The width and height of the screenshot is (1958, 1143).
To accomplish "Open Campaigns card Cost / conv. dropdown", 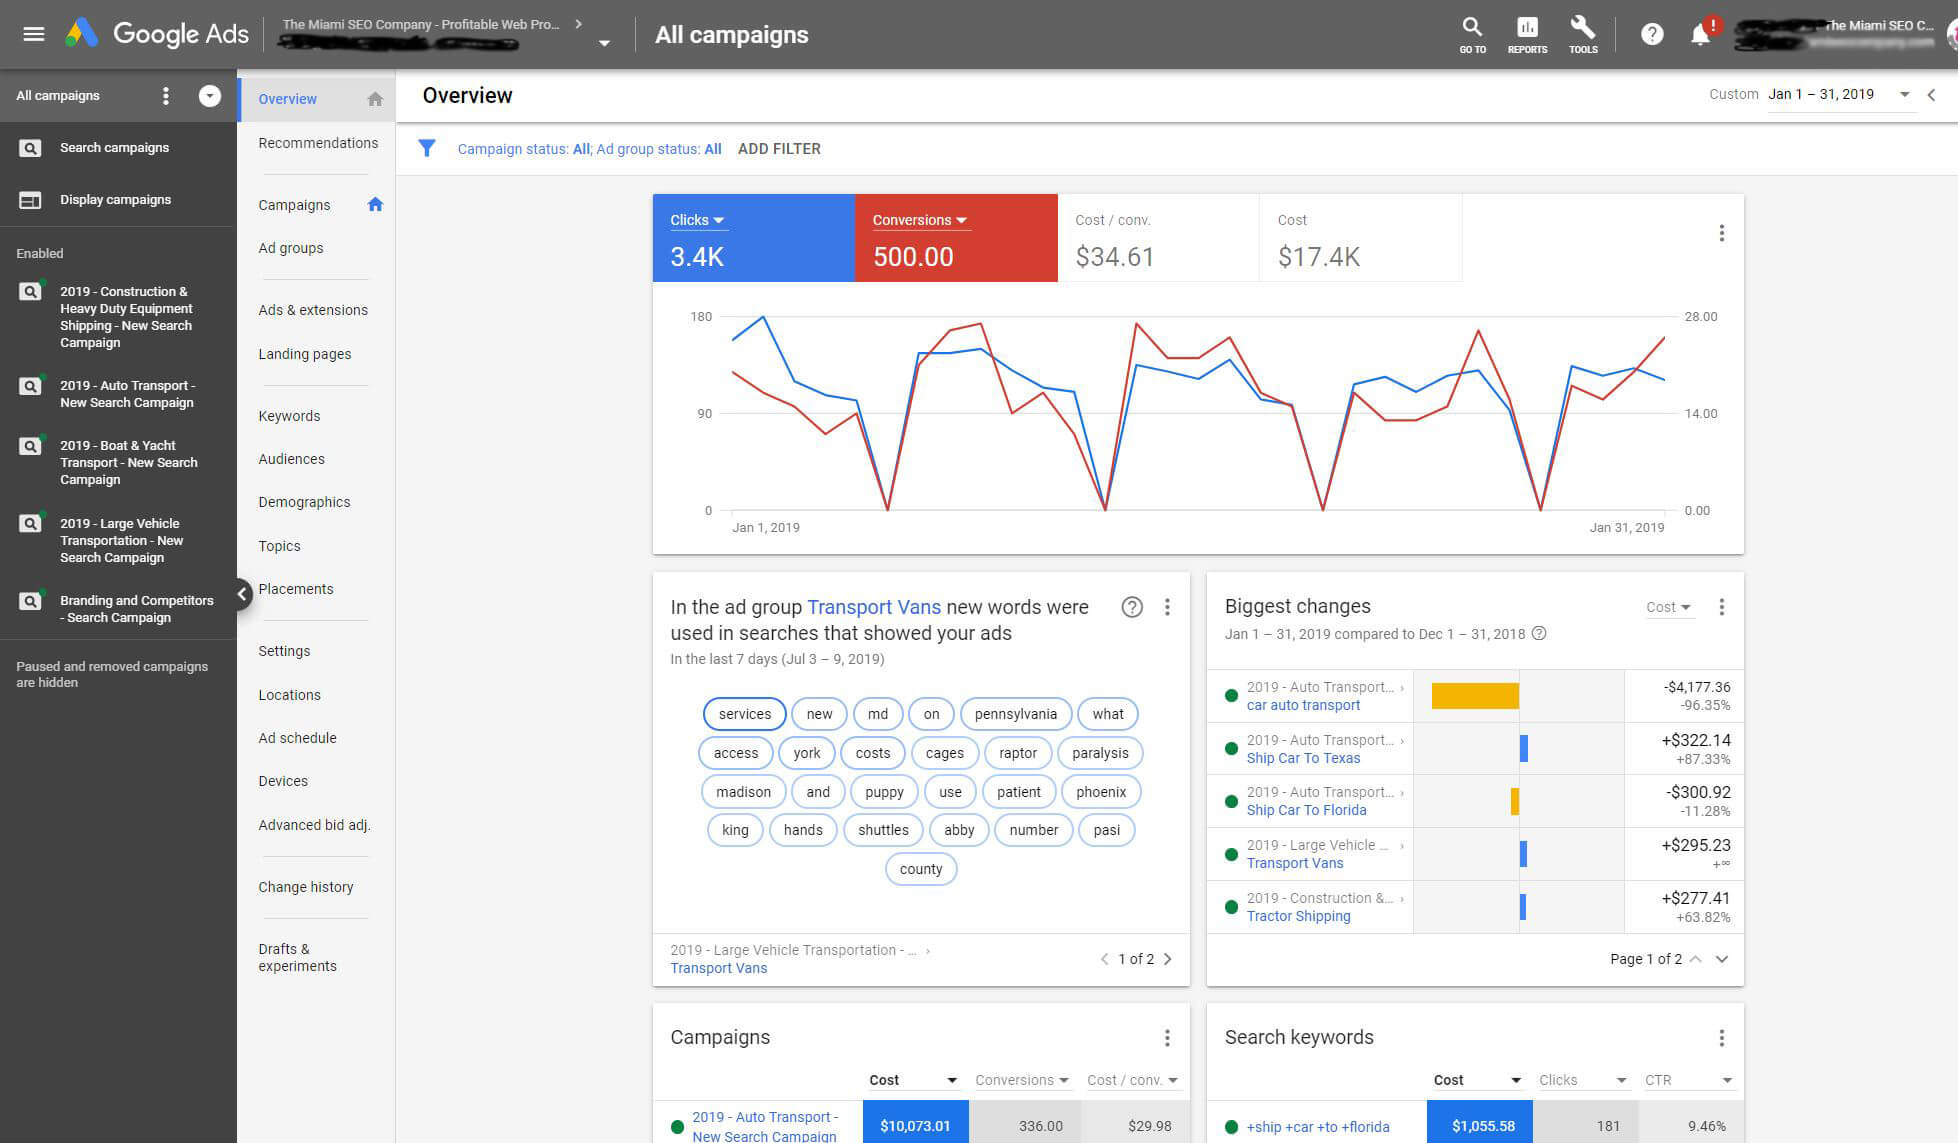I will click(x=1132, y=1080).
